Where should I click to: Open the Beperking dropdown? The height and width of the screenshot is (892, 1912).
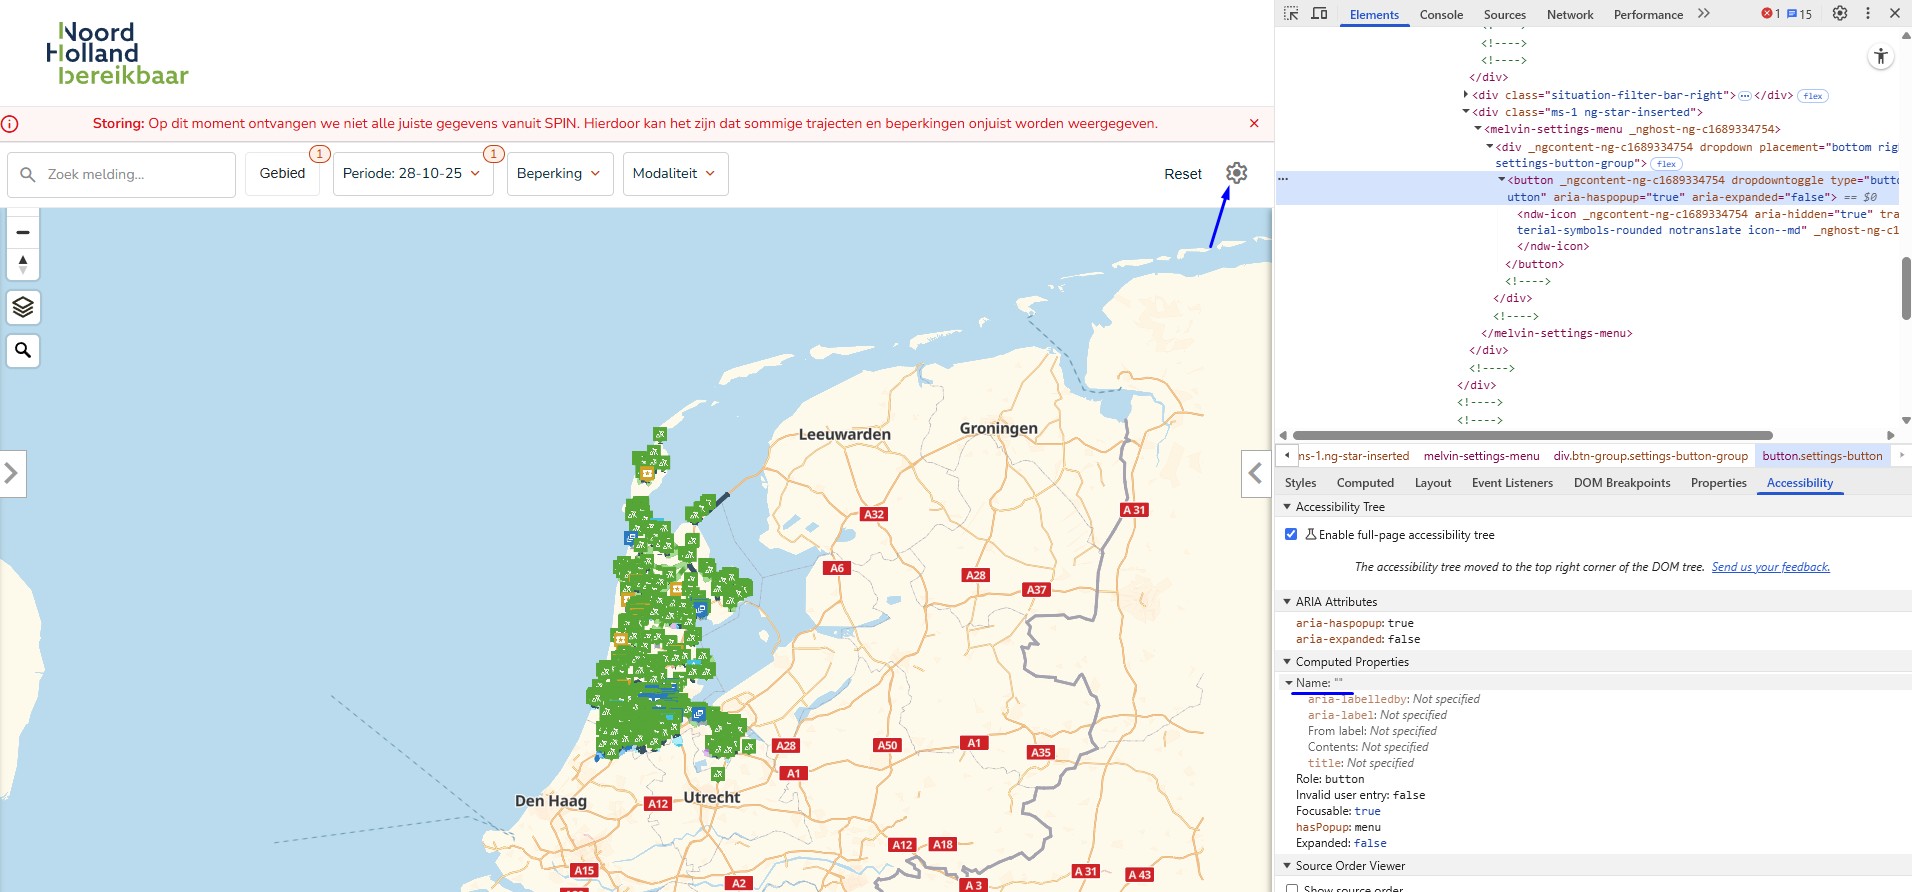click(559, 174)
